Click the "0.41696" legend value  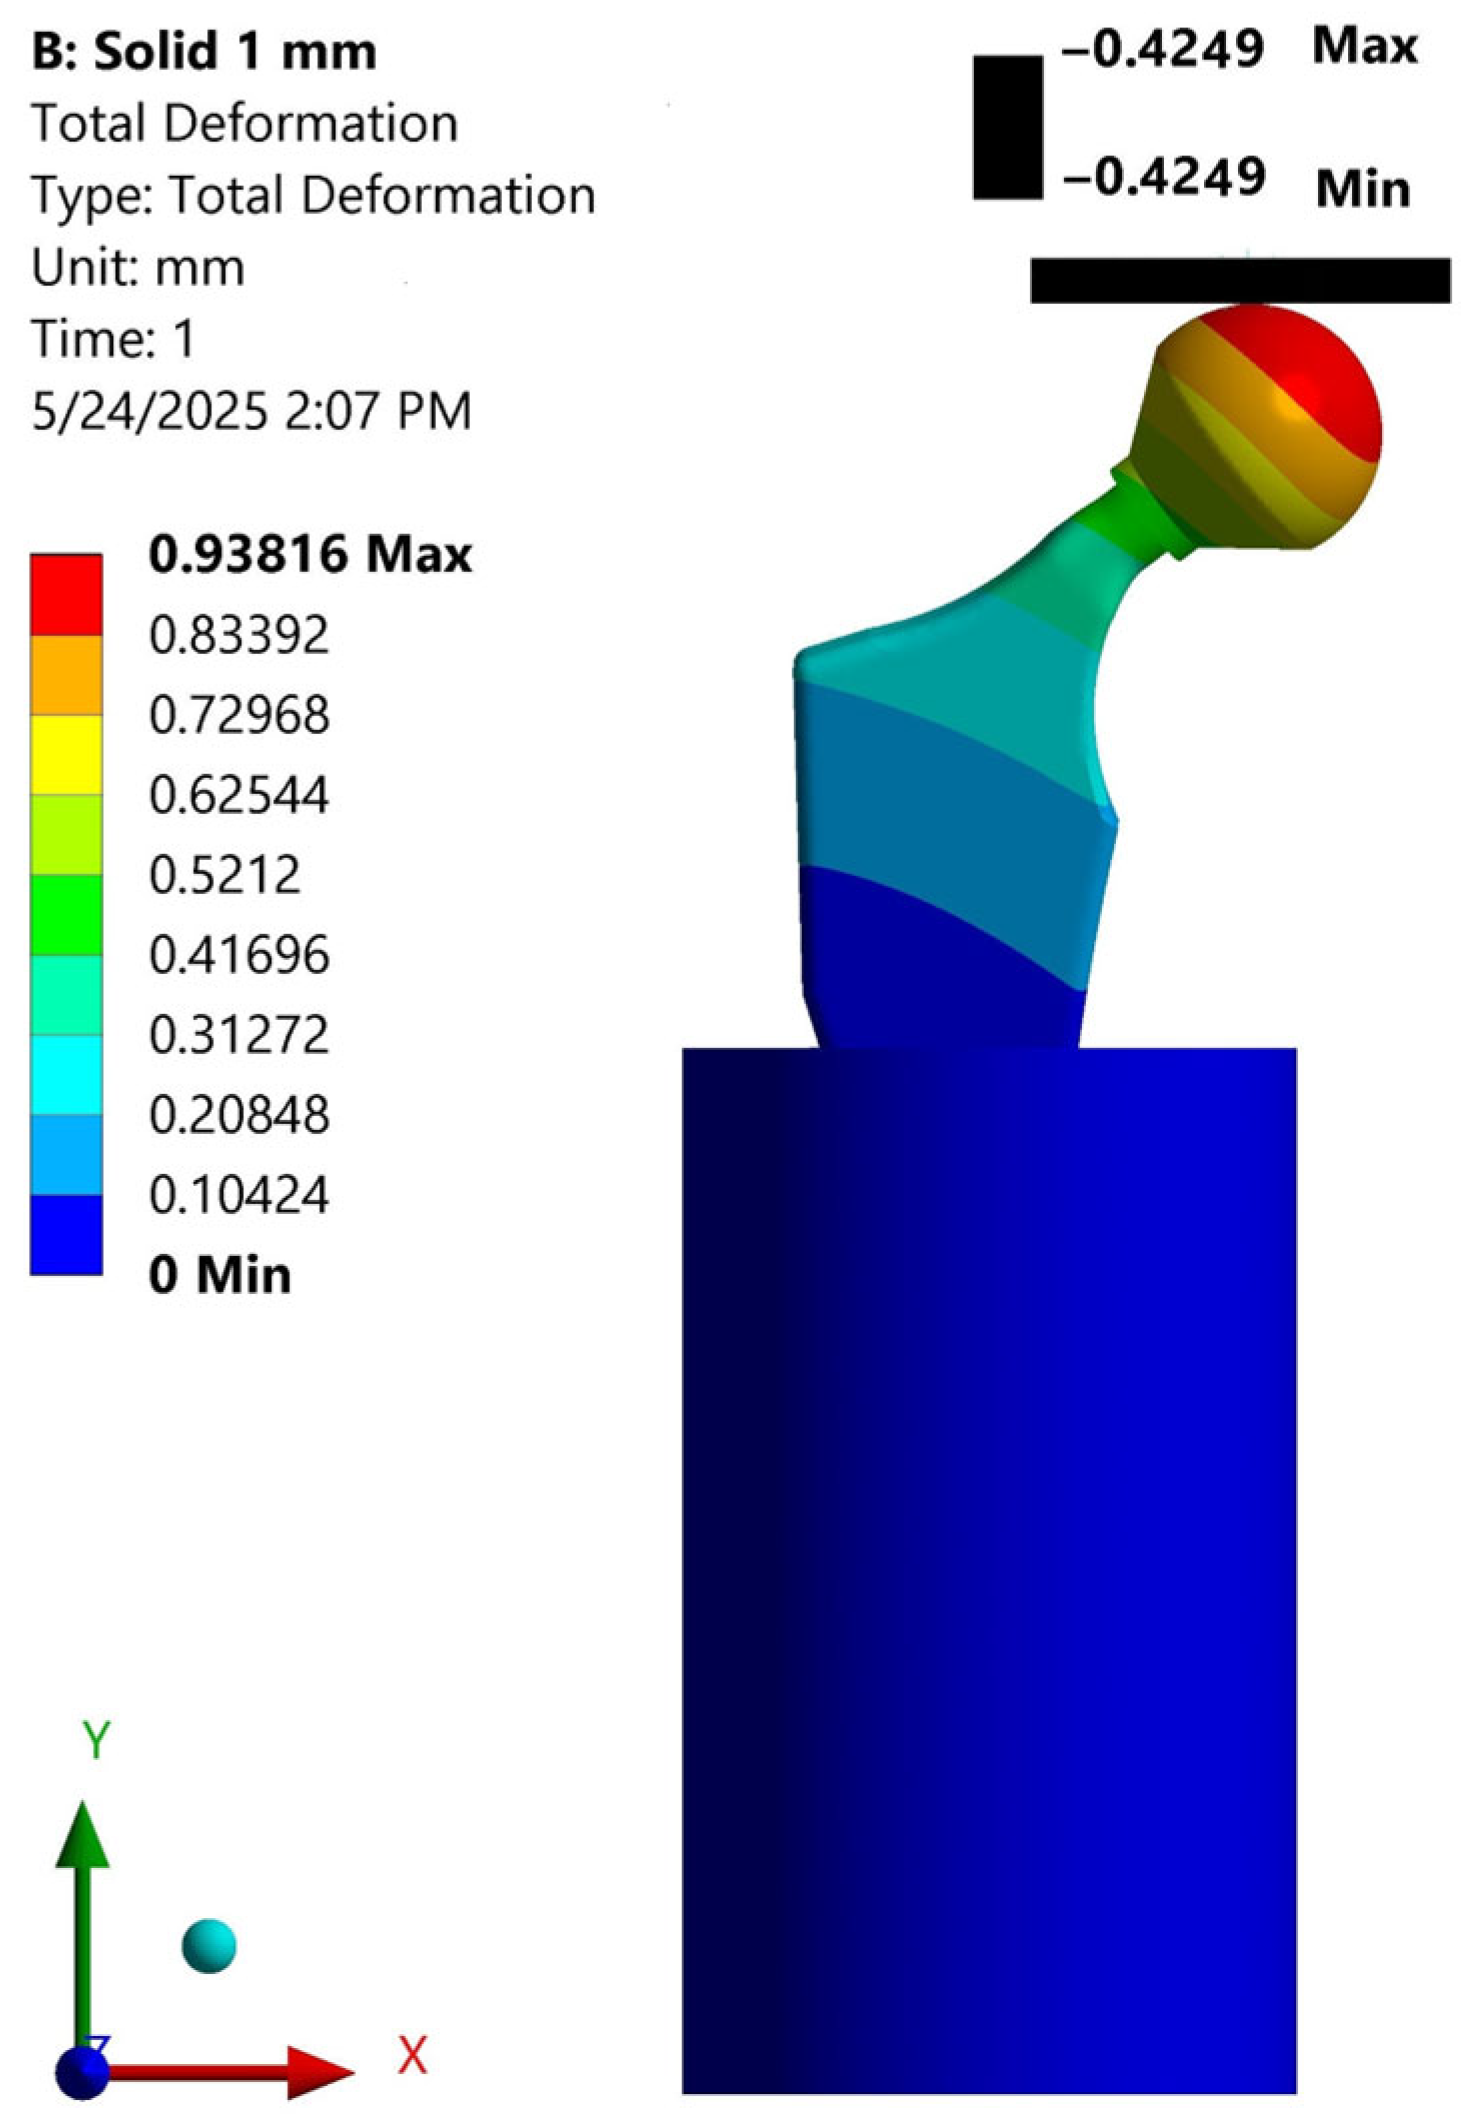239,954
